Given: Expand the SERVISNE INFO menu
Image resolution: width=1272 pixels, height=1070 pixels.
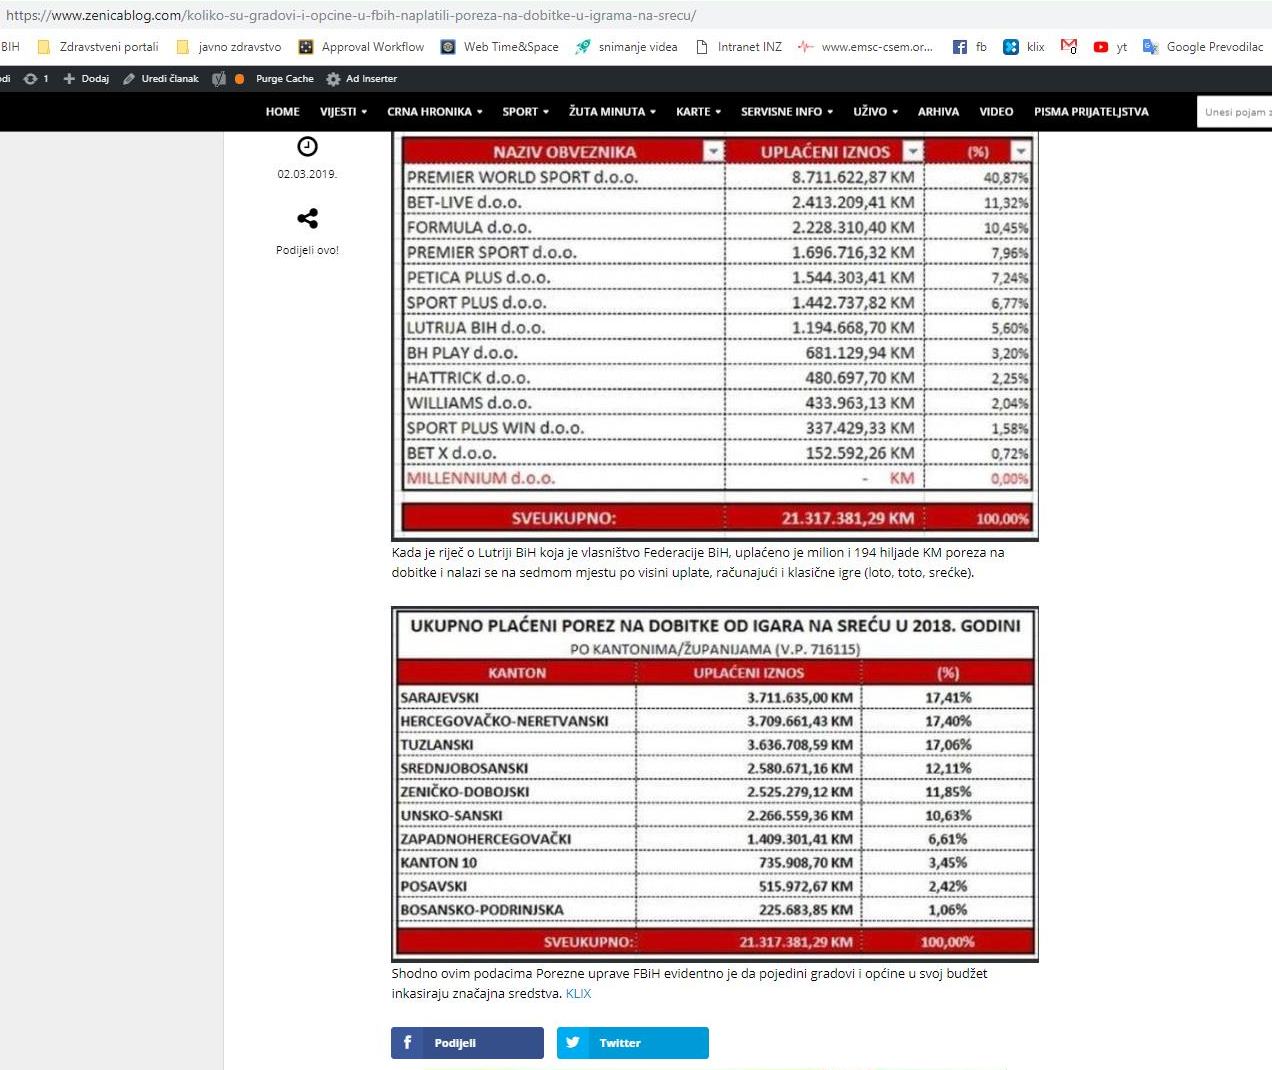Looking at the screenshot, I should (x=786, y=112).
